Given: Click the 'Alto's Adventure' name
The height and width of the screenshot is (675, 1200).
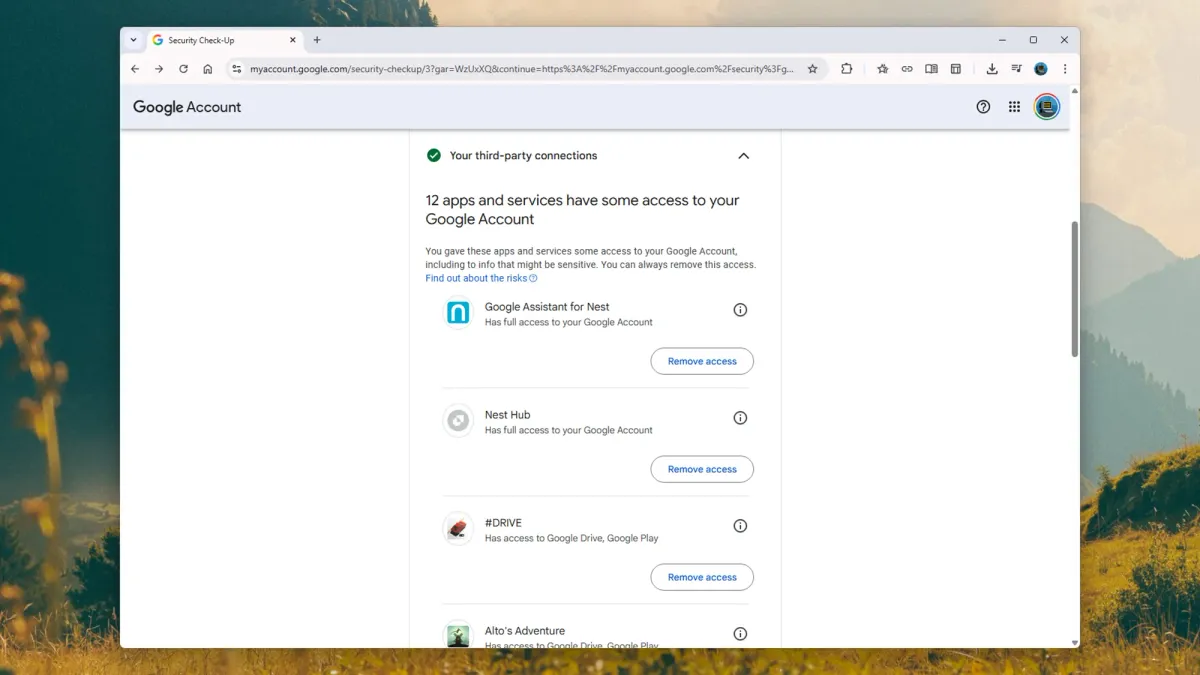Looking at the screenshot, I should (x=525, y=631).
